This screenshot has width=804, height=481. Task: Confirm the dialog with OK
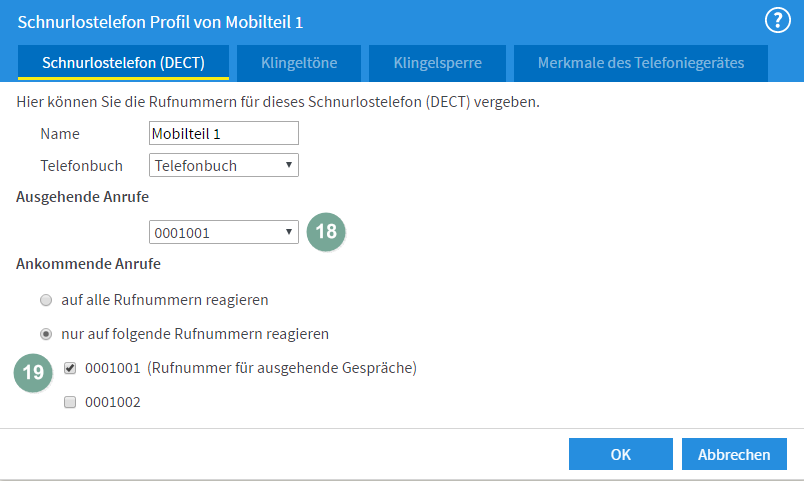tap(620, 454)
